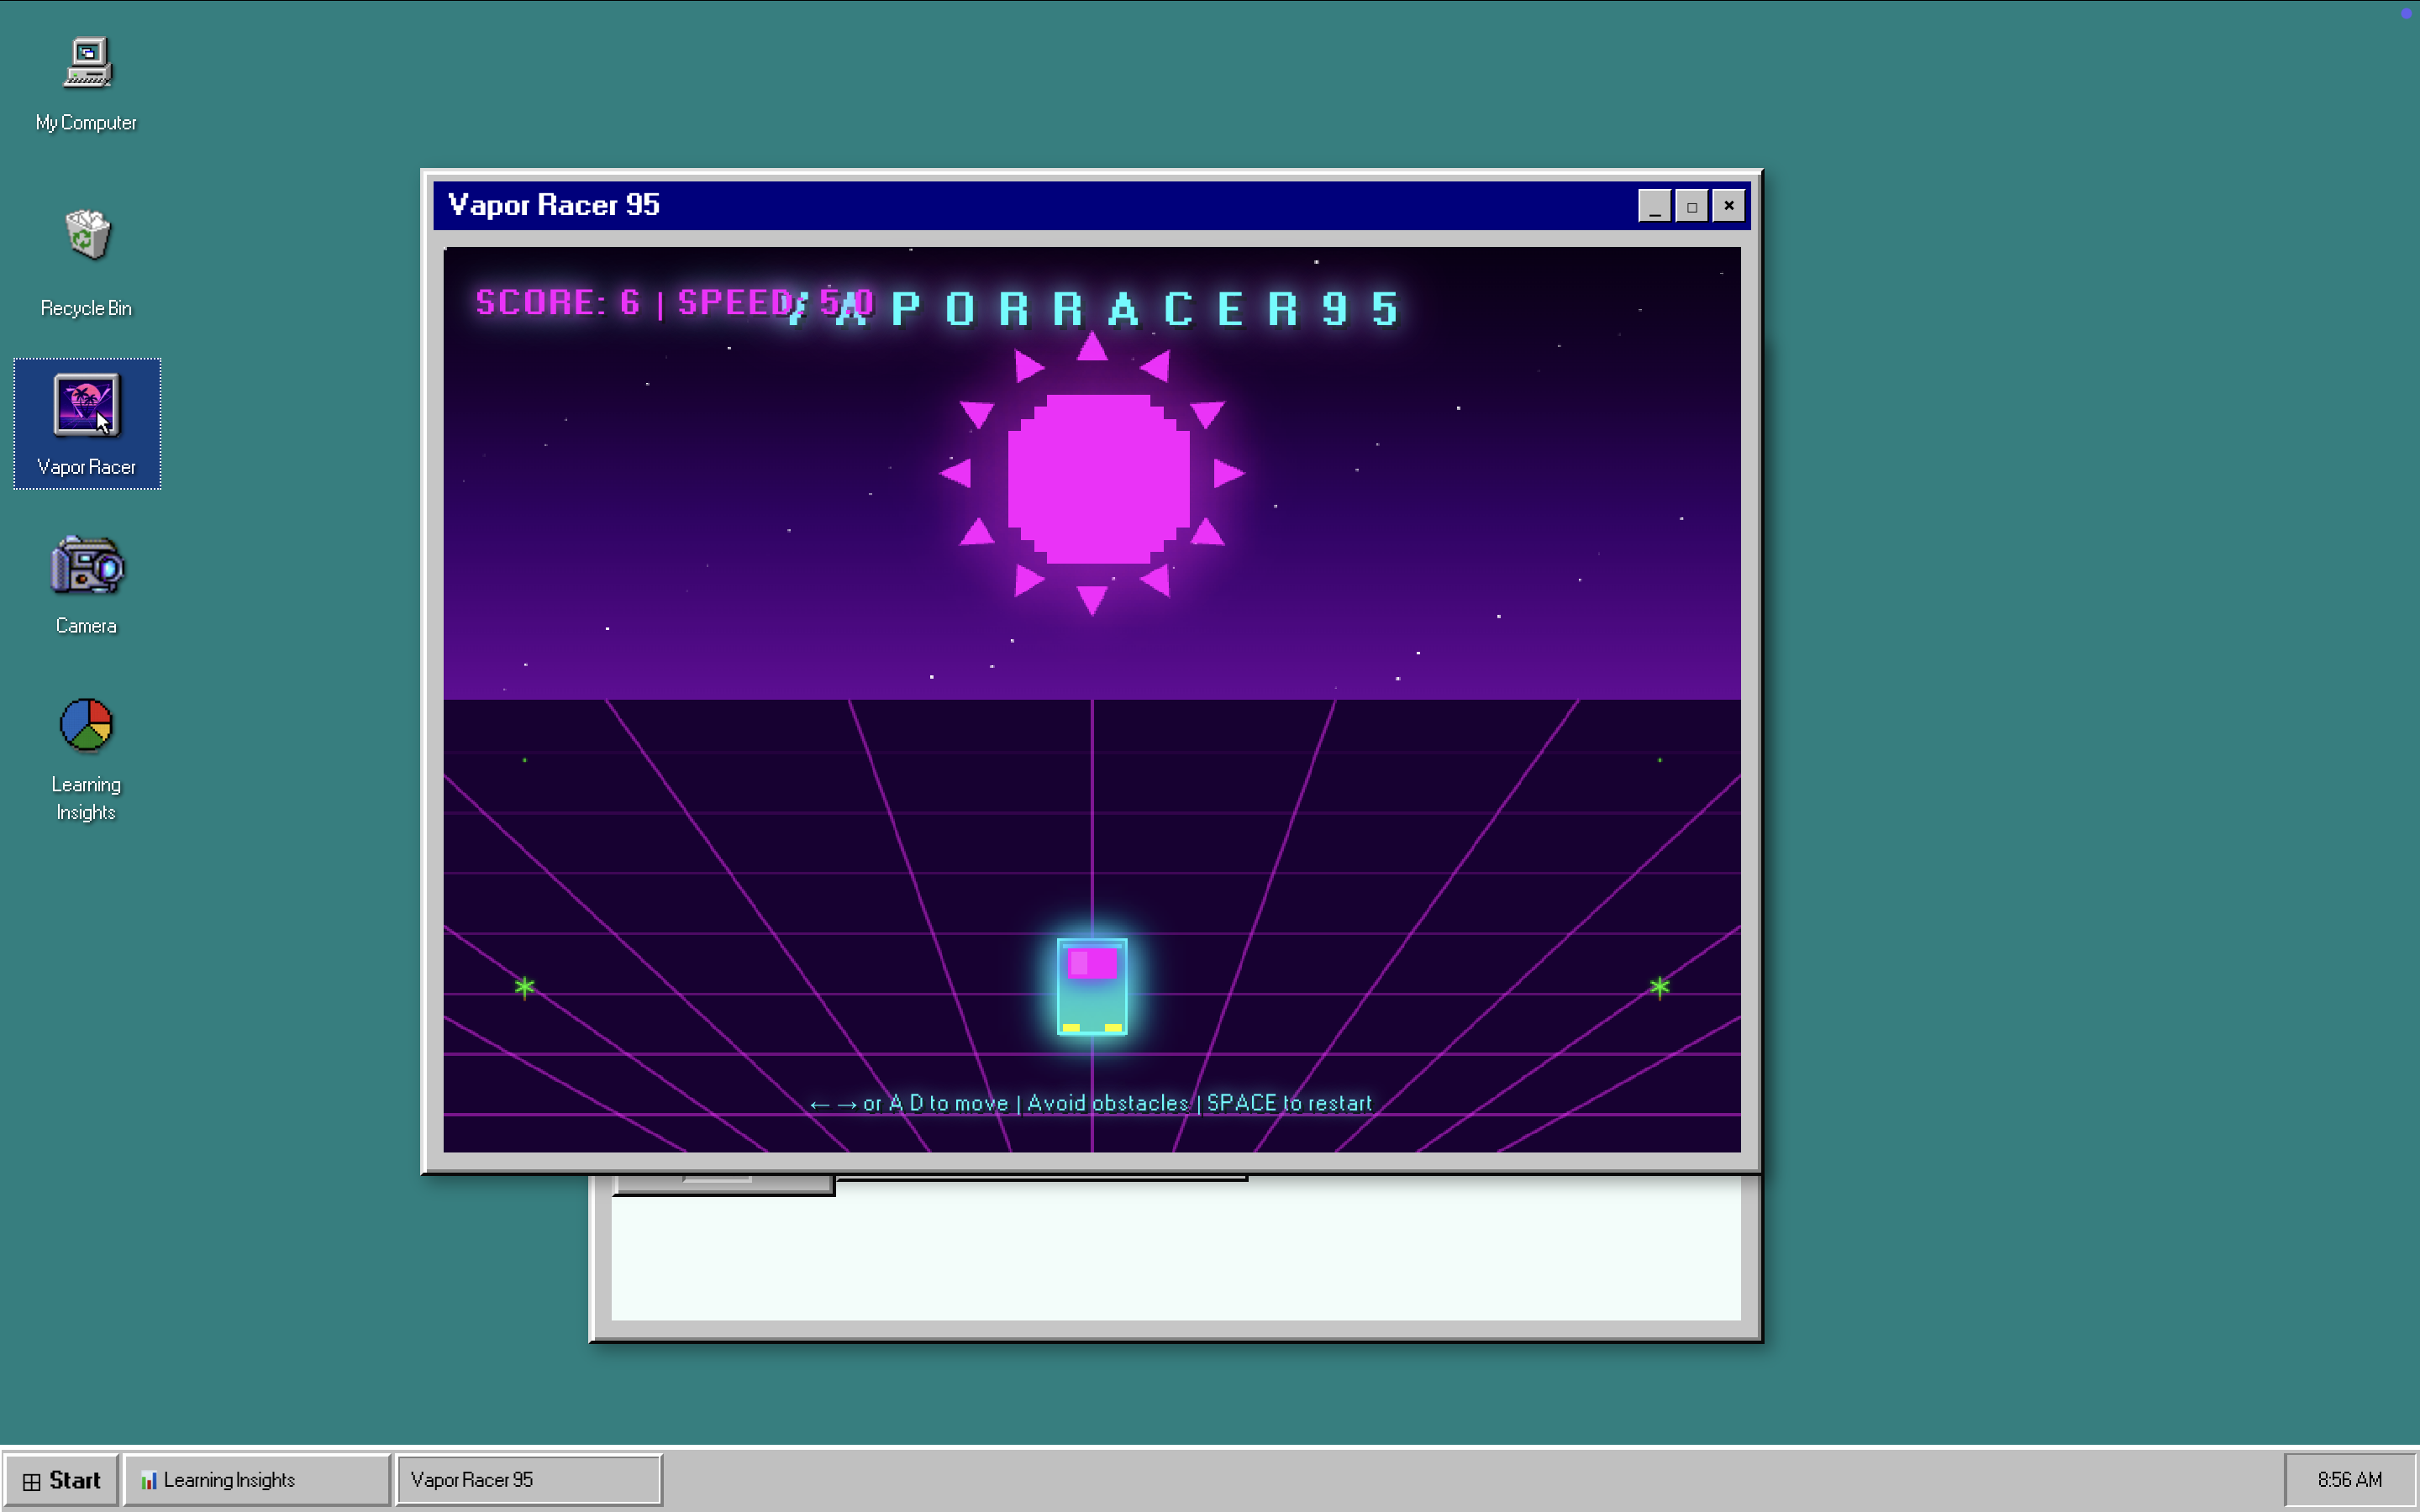Close the Vapor Racer 95 window
Image resolution: width=2420 pixels, height=1512 pixels.
click(x=1729, y=206)
